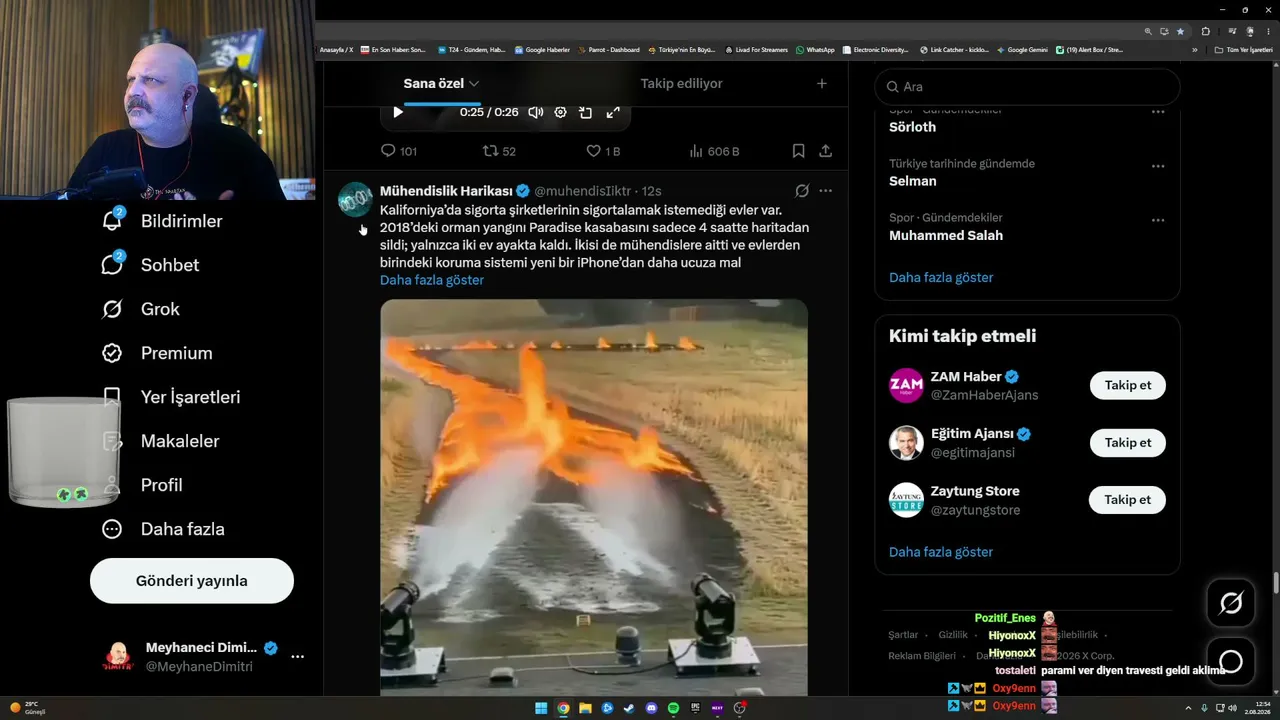Image resolution: width=1280 pixels, height=720 pixels.
Task: Follow ZAM Haber with Takip et
Action: pos(1128,386)
